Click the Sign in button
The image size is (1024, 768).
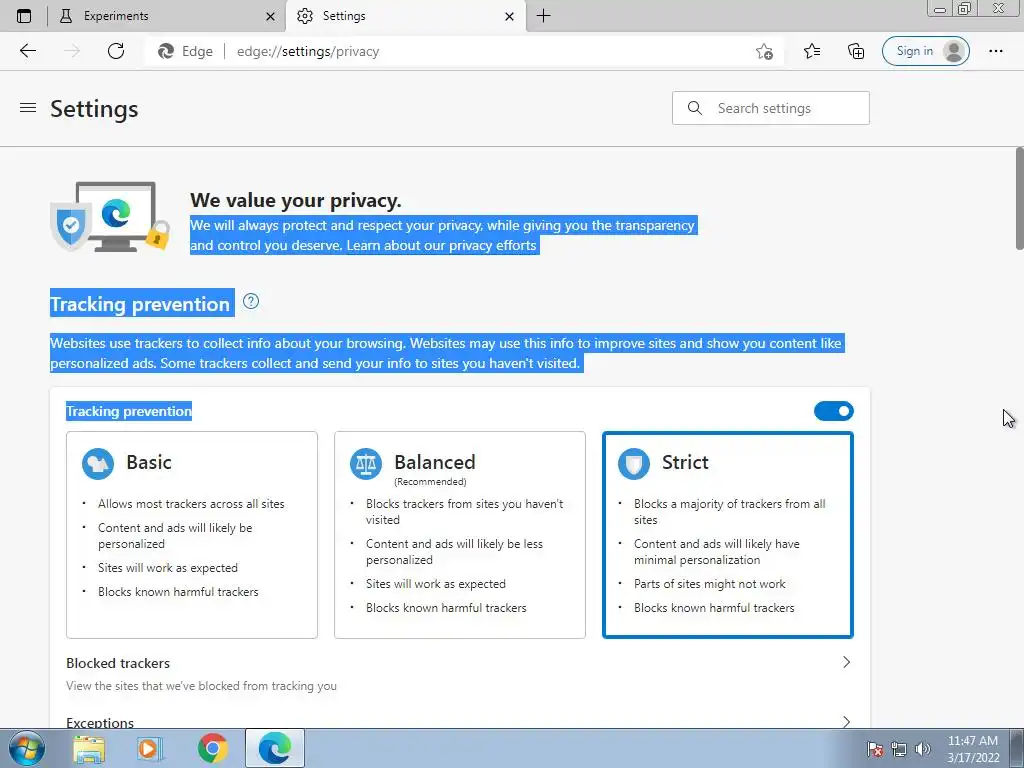tap(925, 51)
